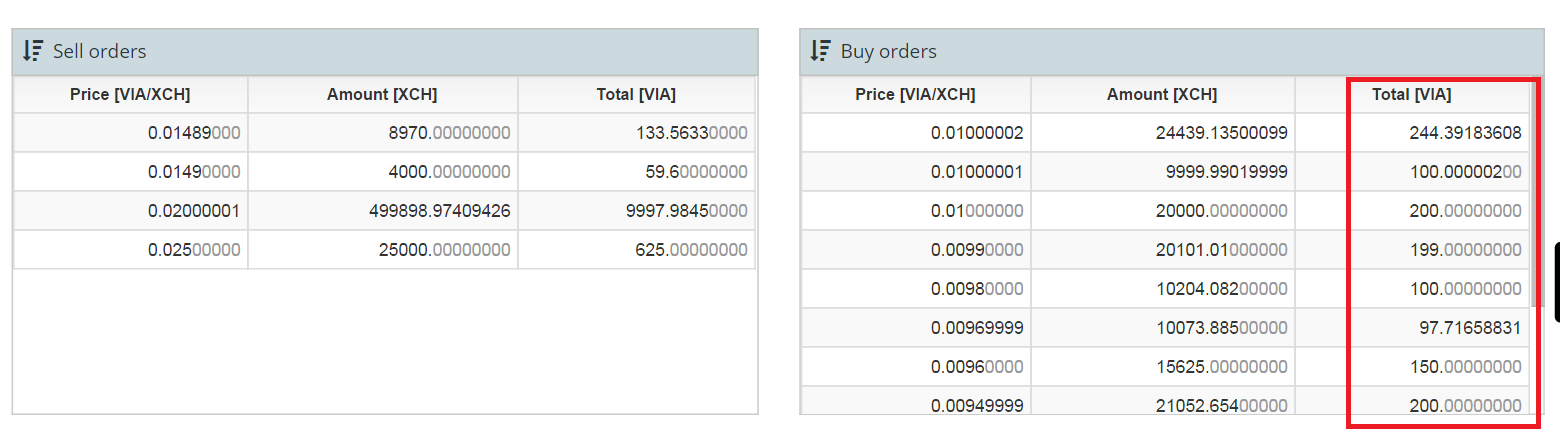Image resolution: width=1560 pixels, height=444 pixels.
Task: Select sell order priced 0.02500000
Action: click(x=385, y=250)
